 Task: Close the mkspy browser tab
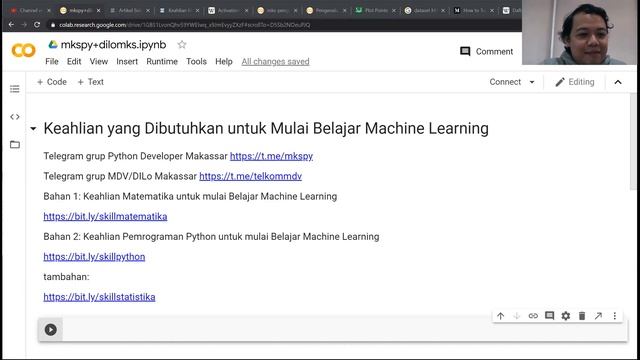tap(98, 11)
